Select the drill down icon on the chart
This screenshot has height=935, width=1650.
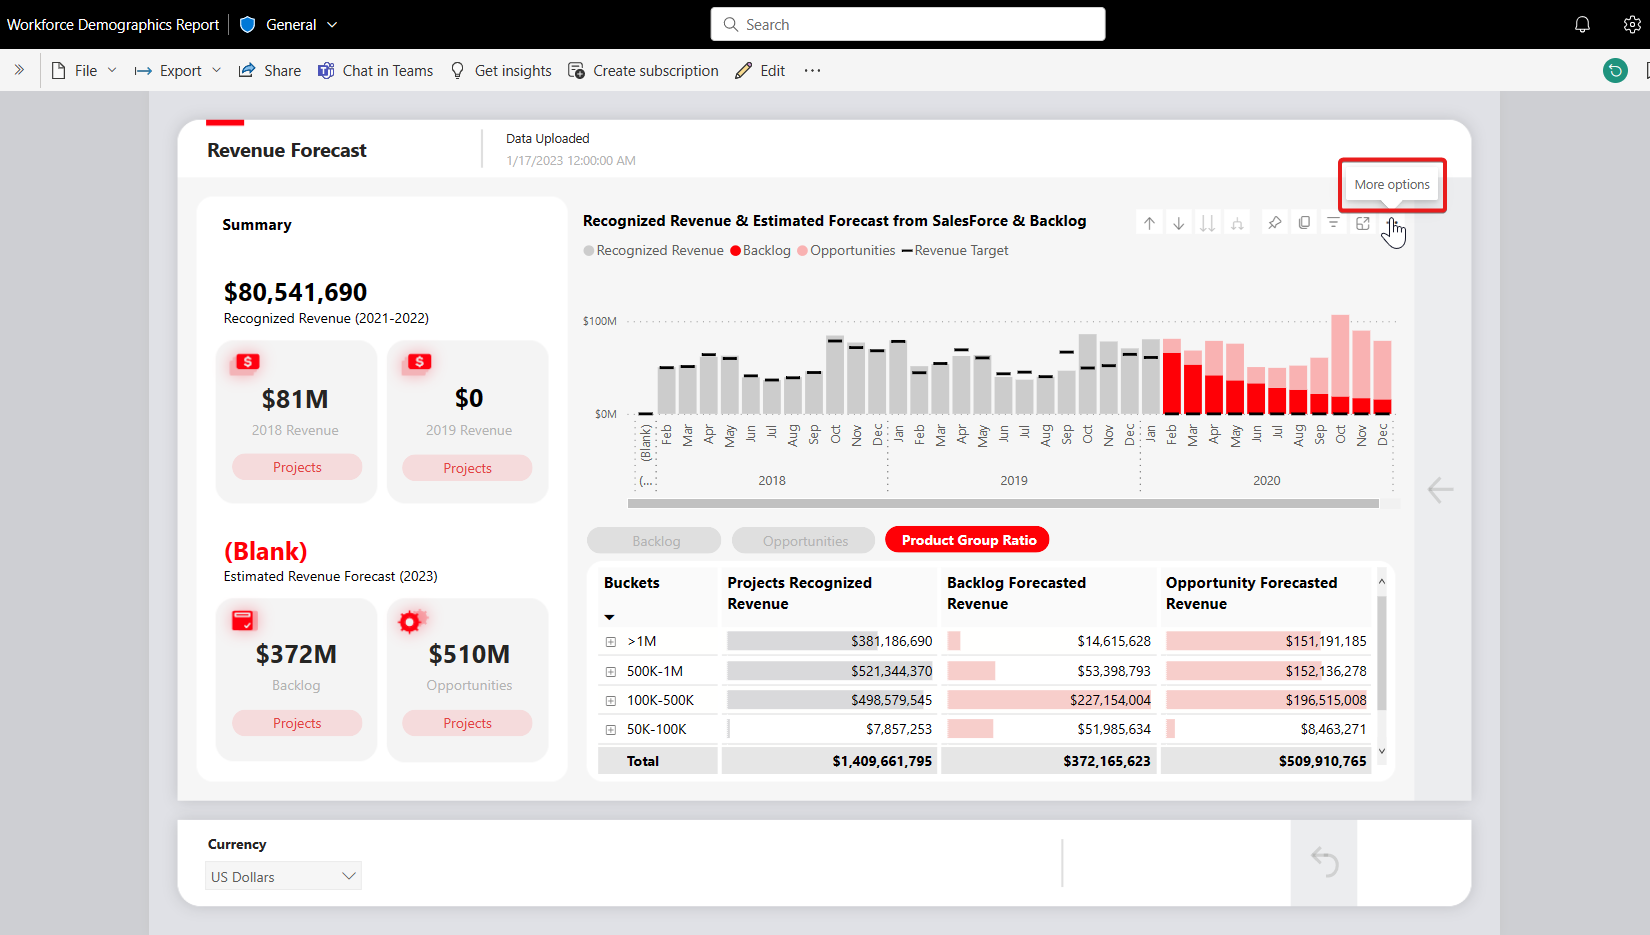click(x=1178, y=222)
